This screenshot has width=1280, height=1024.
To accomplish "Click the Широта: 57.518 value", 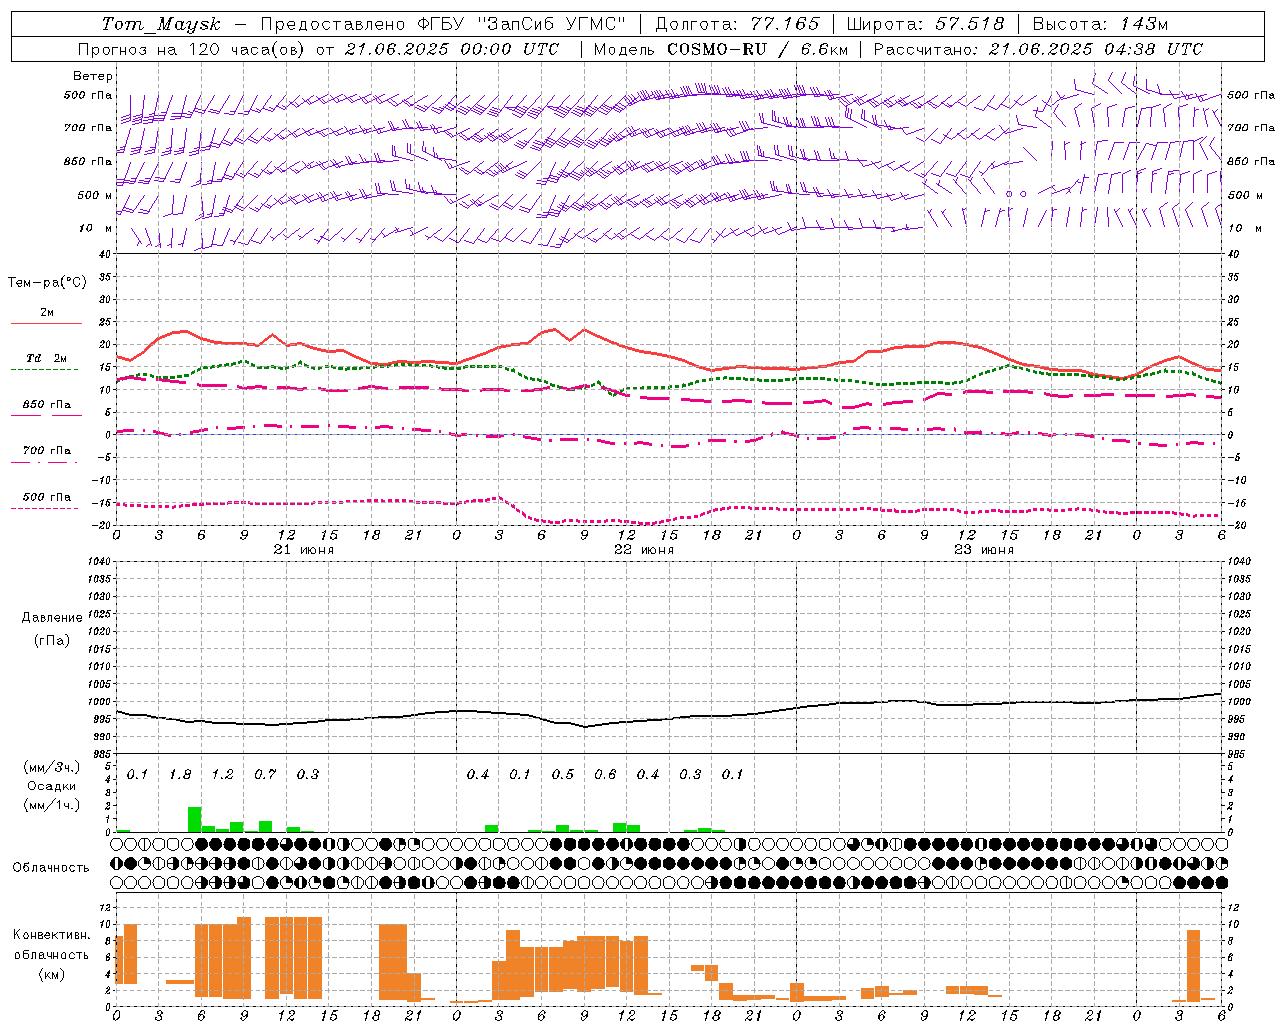I will (x=926, y=24).
